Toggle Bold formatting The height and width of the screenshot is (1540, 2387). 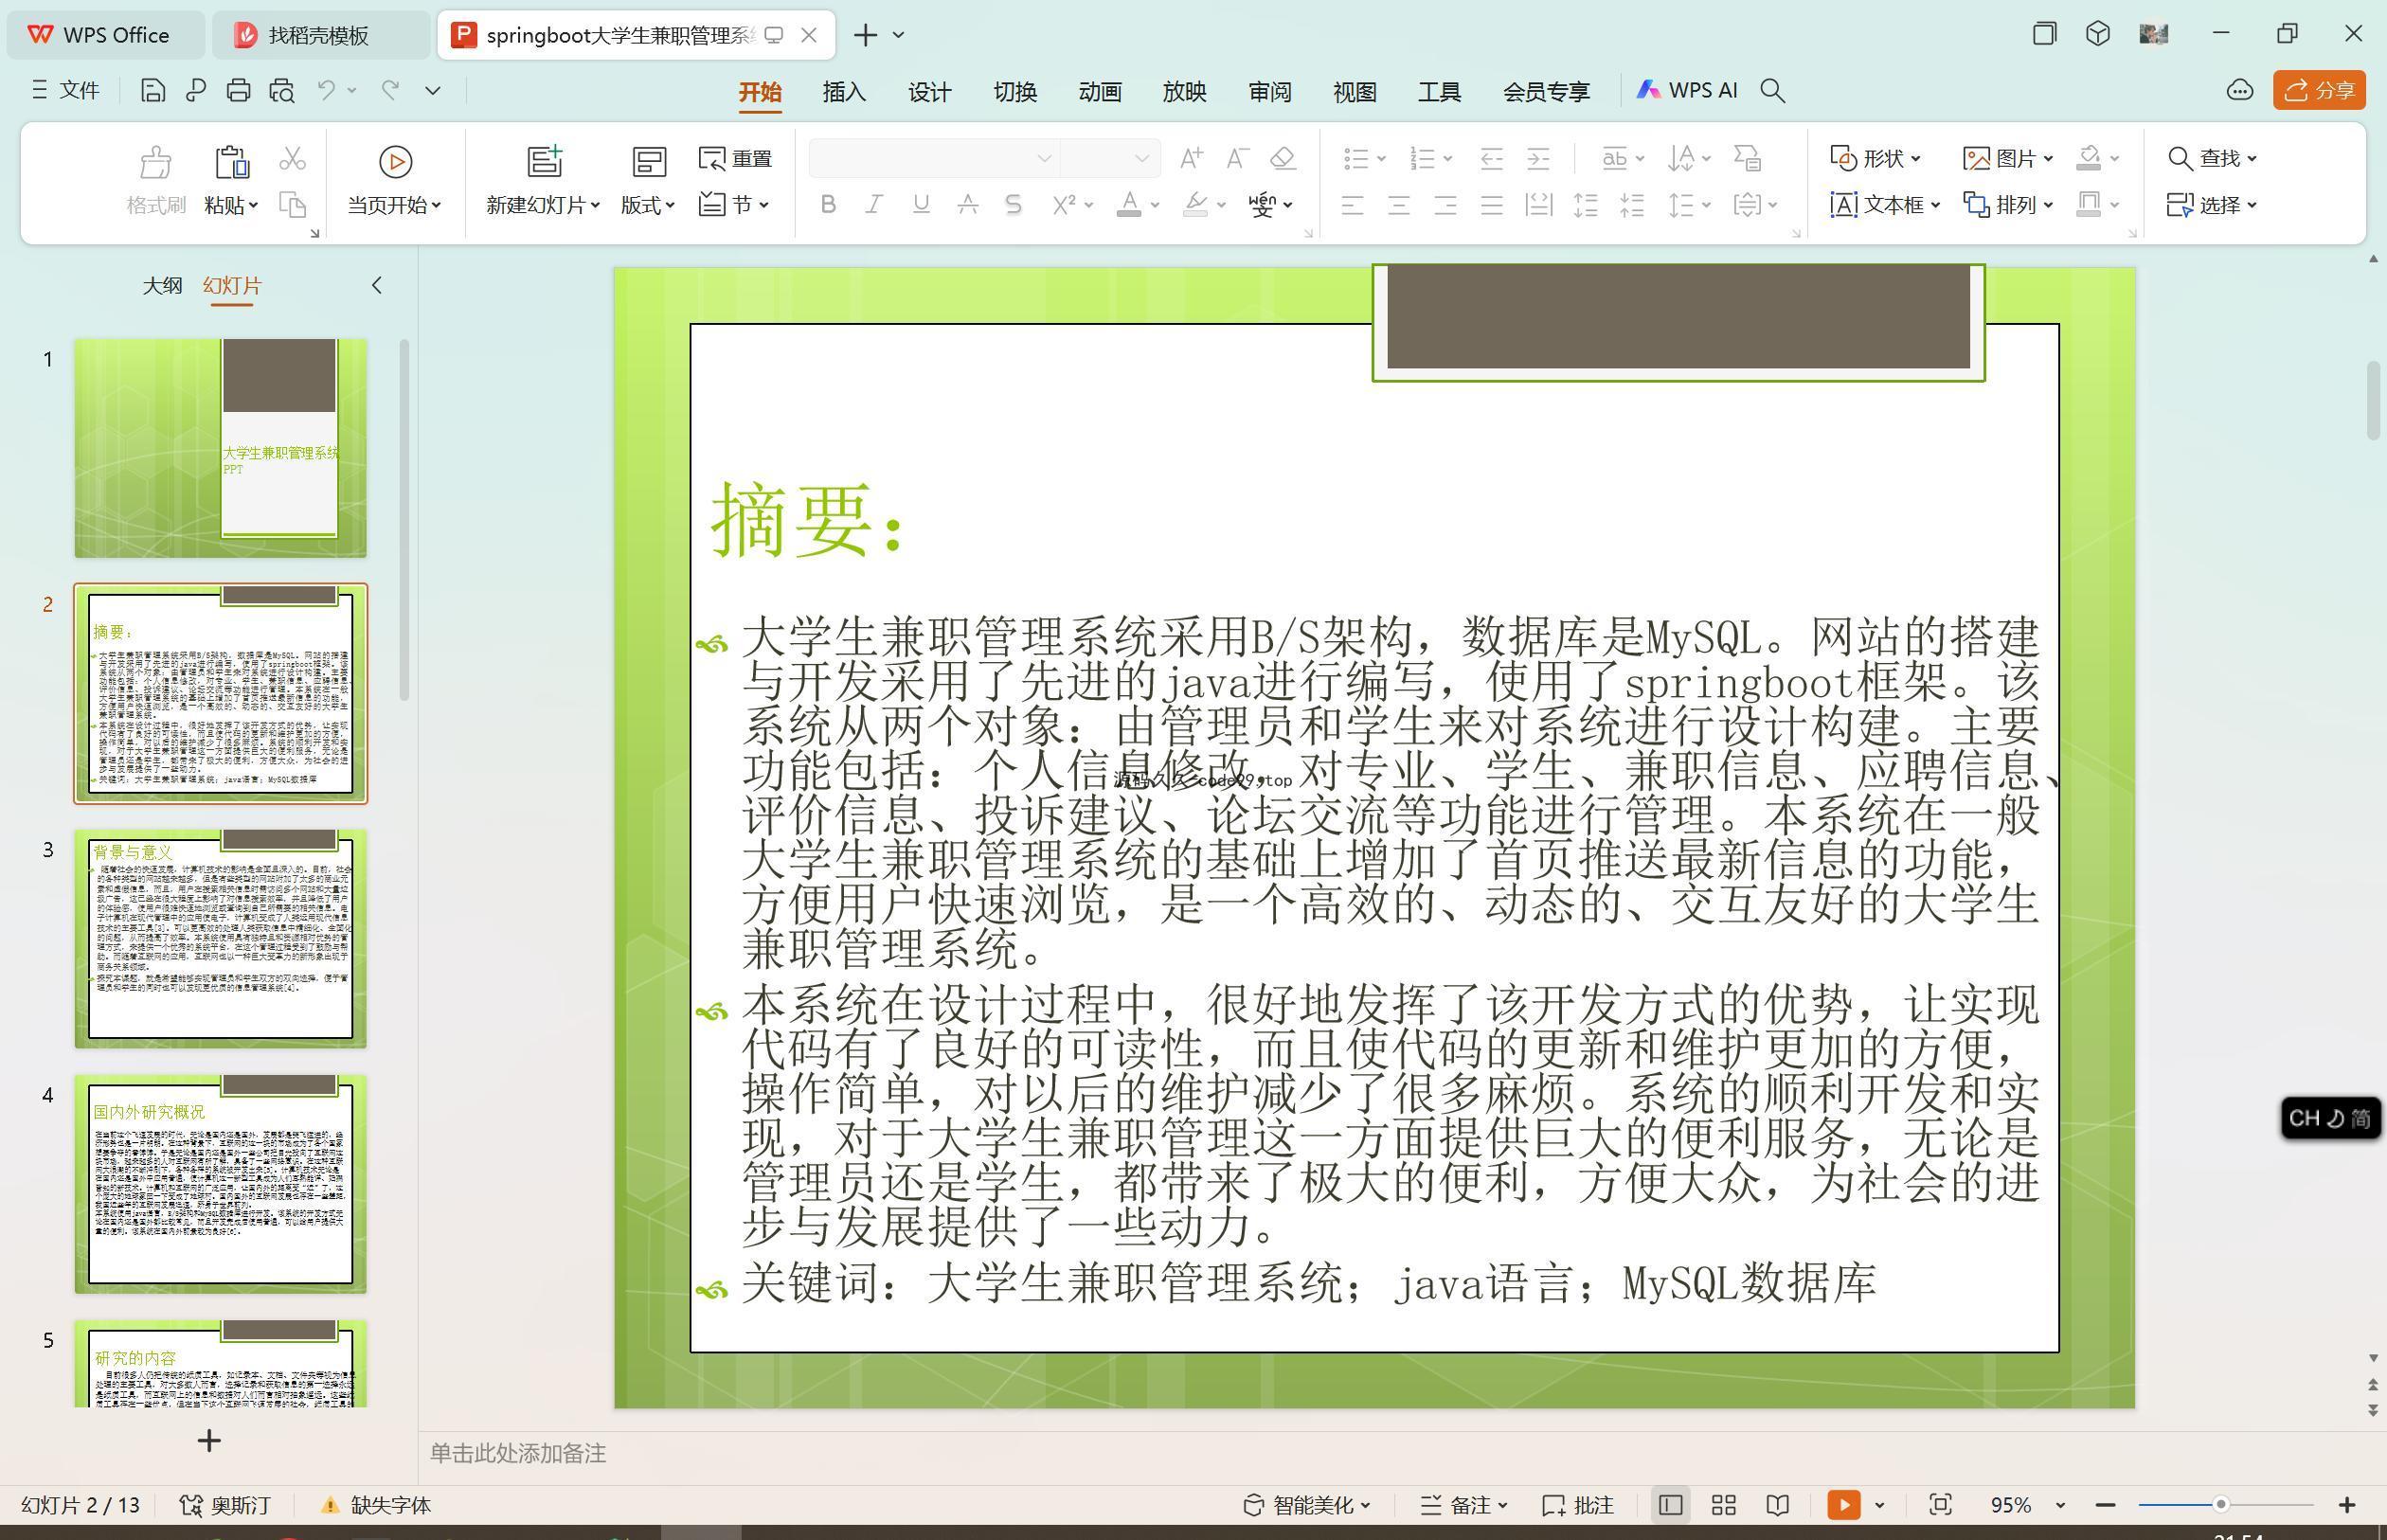coord(827,205)
